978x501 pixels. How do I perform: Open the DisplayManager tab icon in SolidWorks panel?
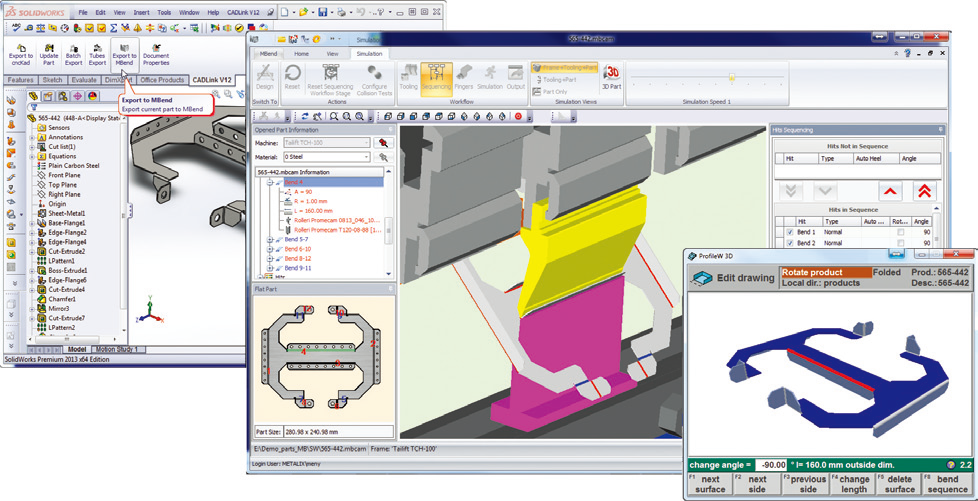coord(92,96)
